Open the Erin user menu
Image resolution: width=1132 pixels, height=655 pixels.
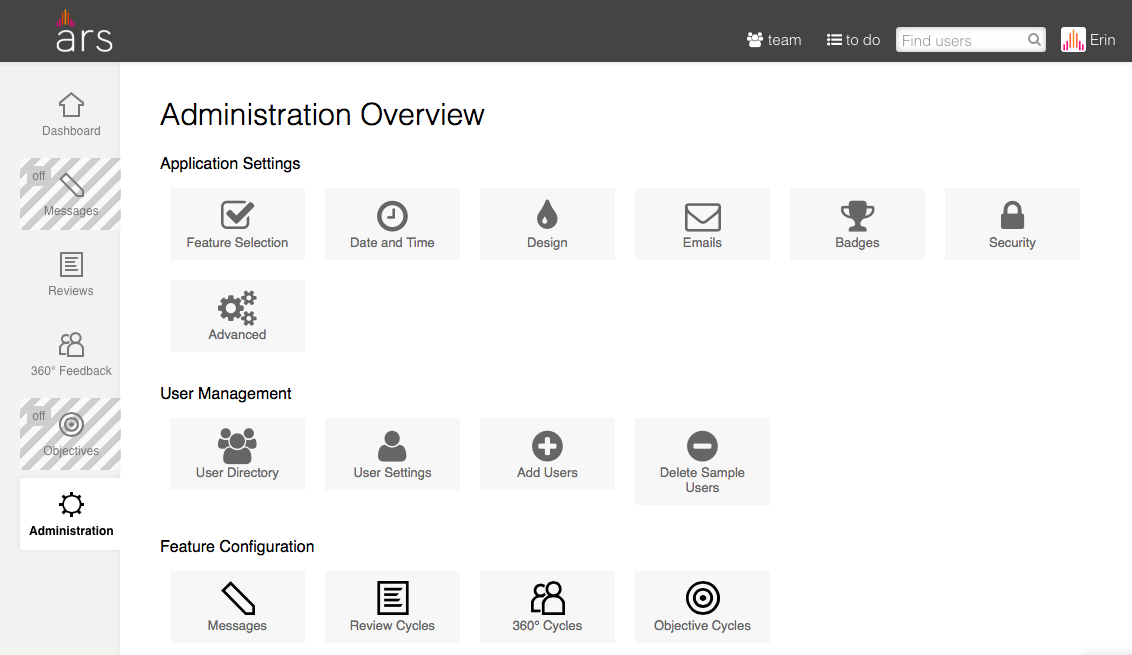point(1089,40)
